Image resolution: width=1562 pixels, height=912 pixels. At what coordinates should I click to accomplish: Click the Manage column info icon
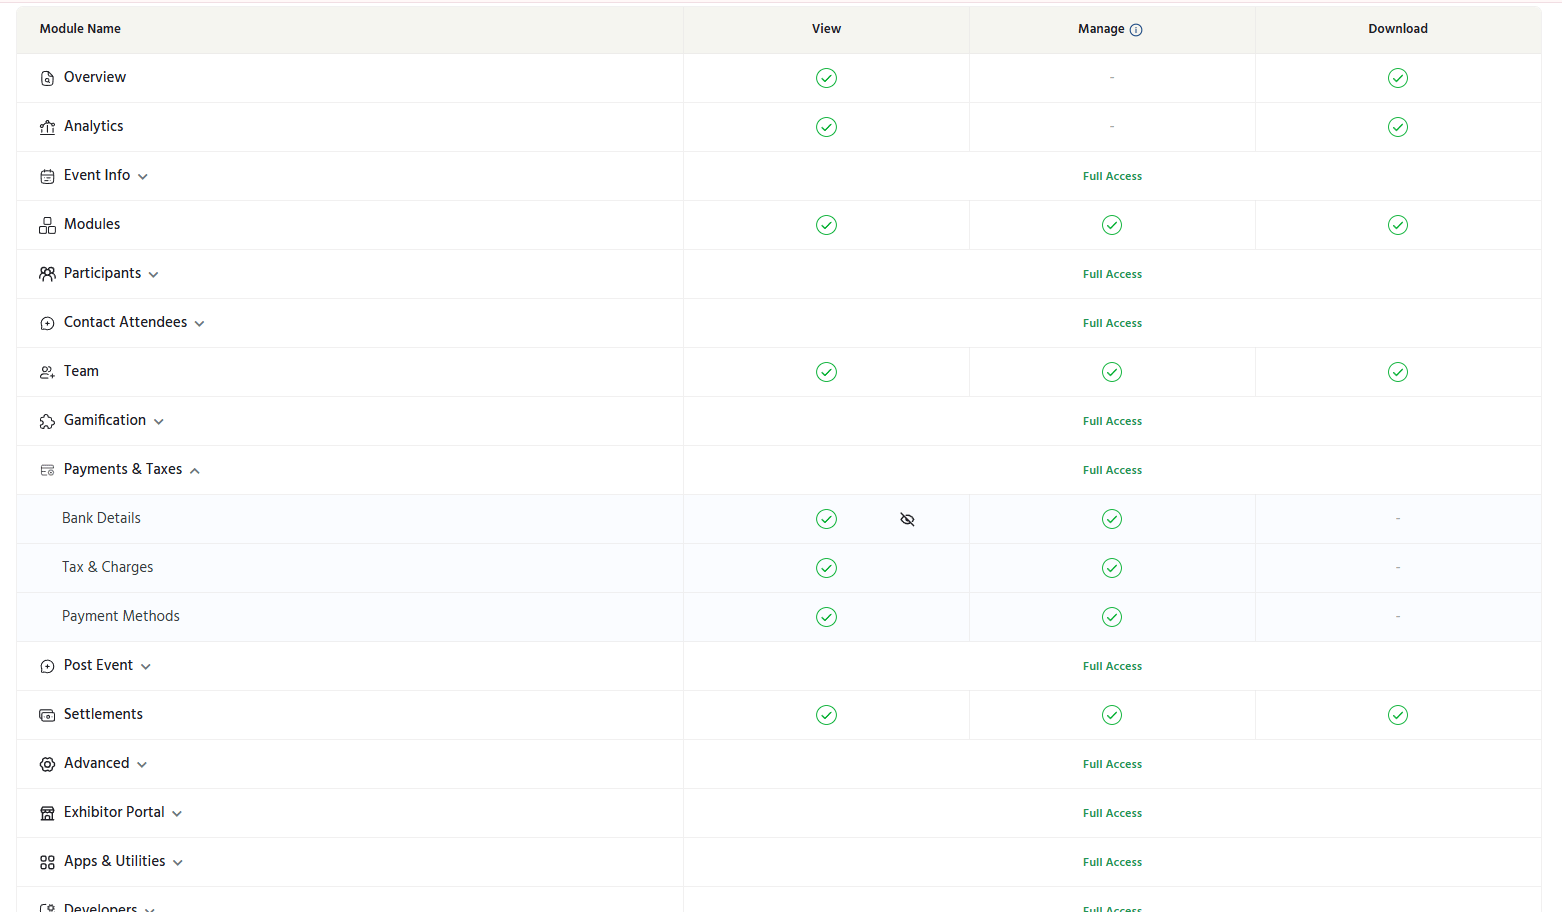[x=1136, y=30]
